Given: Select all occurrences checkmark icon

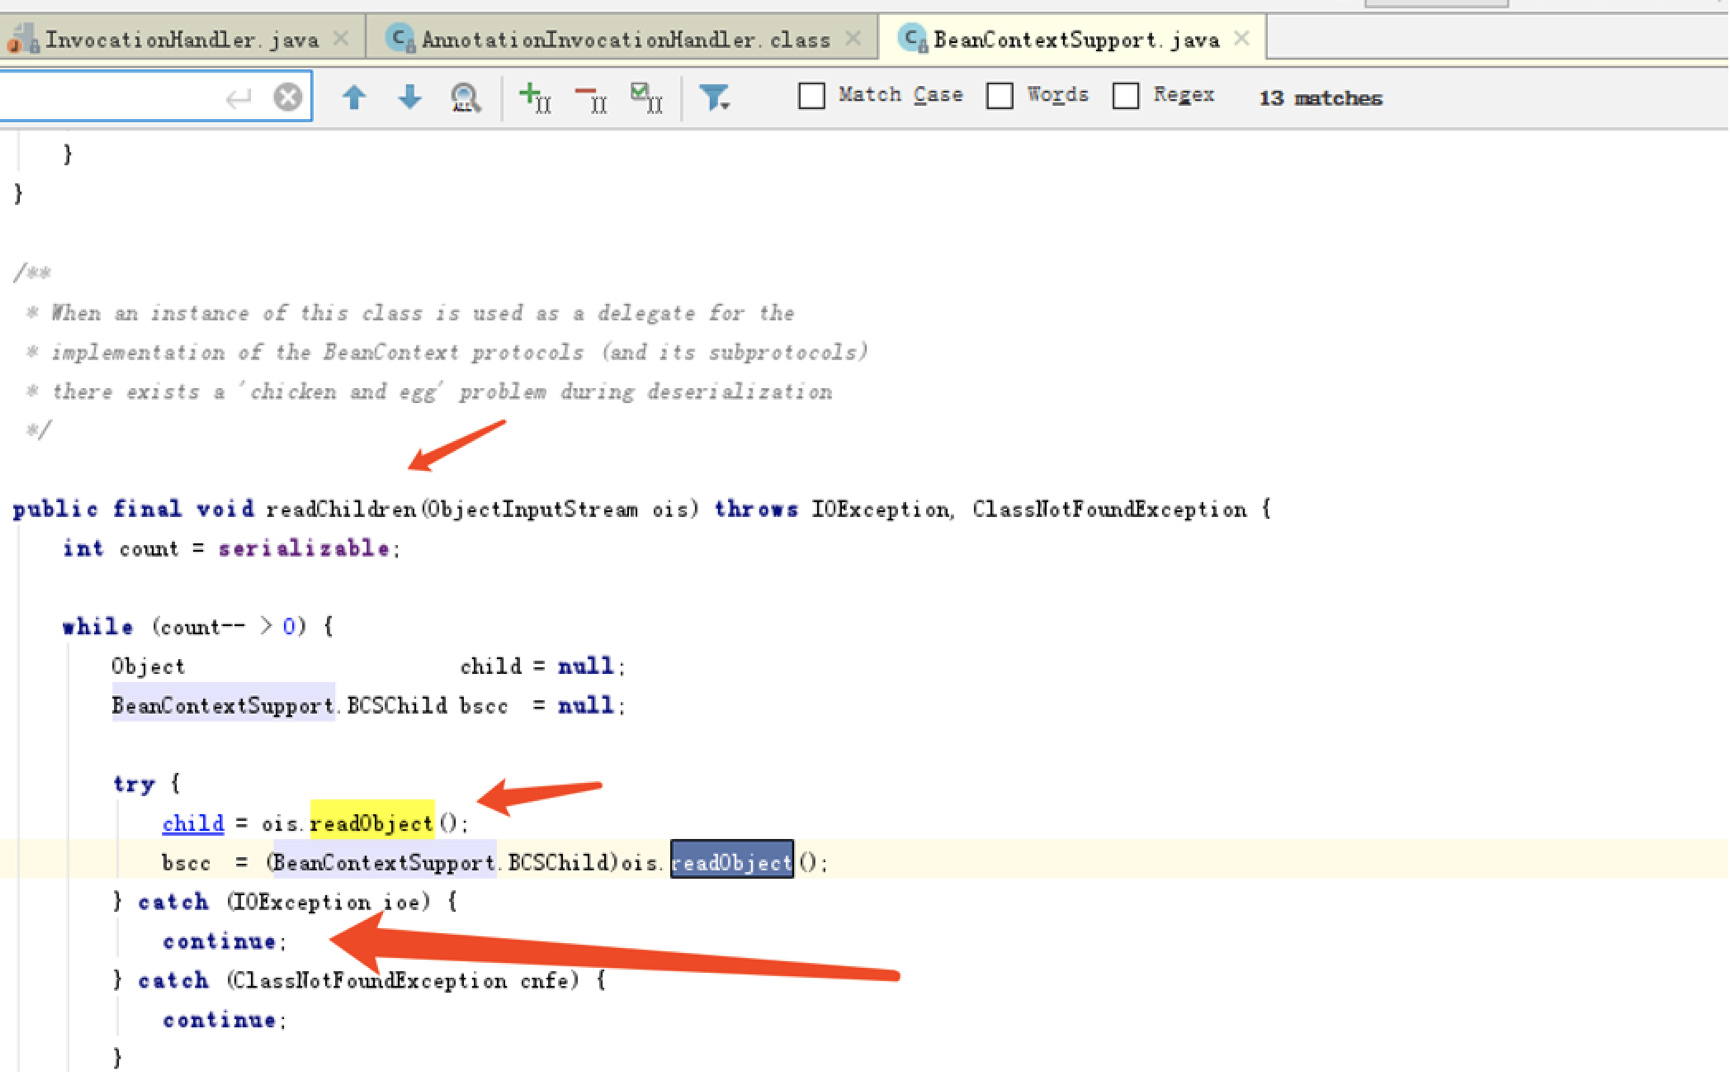Looking at the screenshot, I should [647, 97].
